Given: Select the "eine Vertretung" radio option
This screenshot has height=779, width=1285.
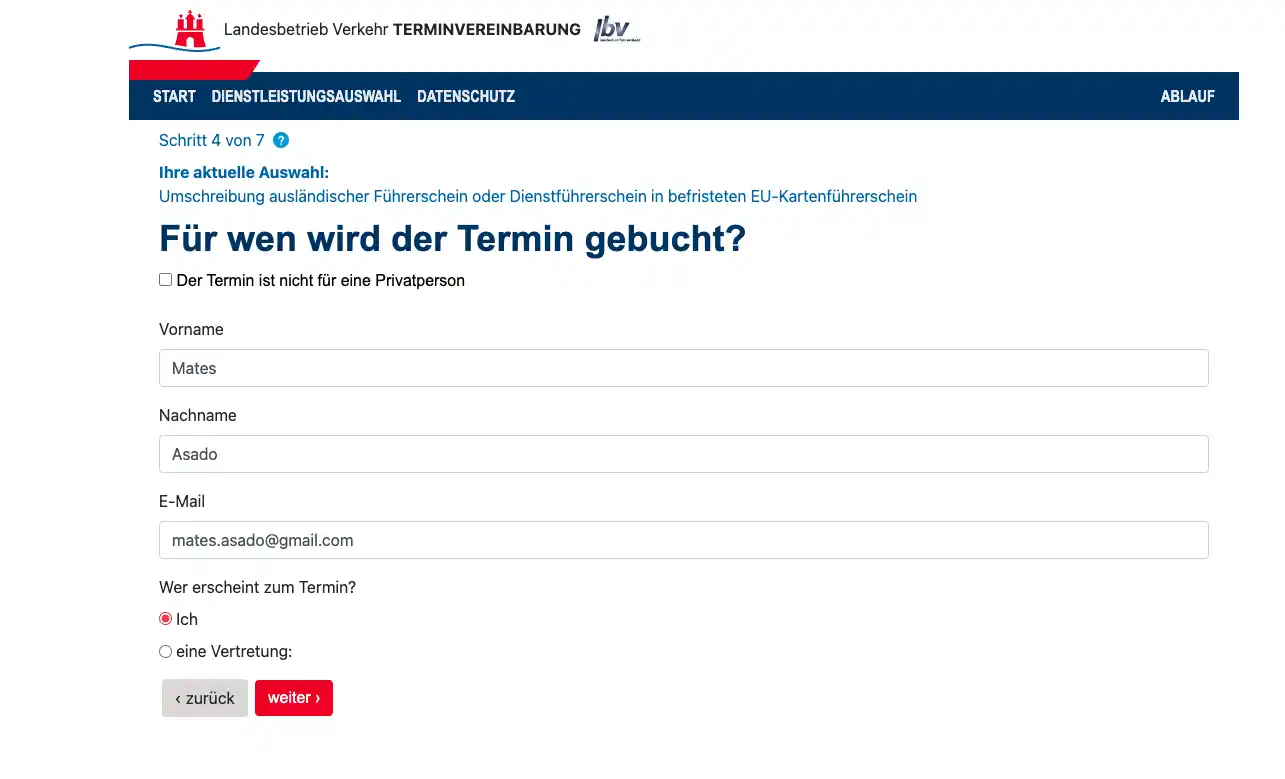Looking at the screenshot, I should tap(165, 651).
